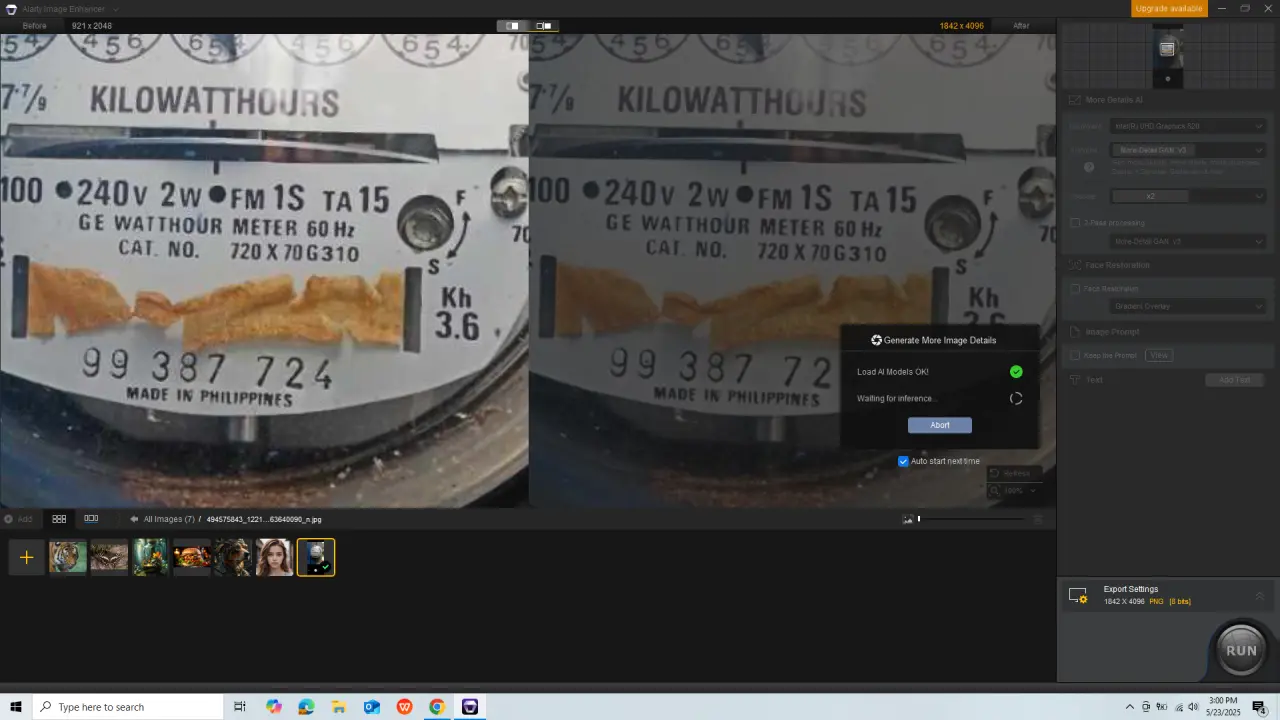The image size is (1280, 720).
Task: Enable Keep the Prompt checkbox
Action: pos(1076,355)
